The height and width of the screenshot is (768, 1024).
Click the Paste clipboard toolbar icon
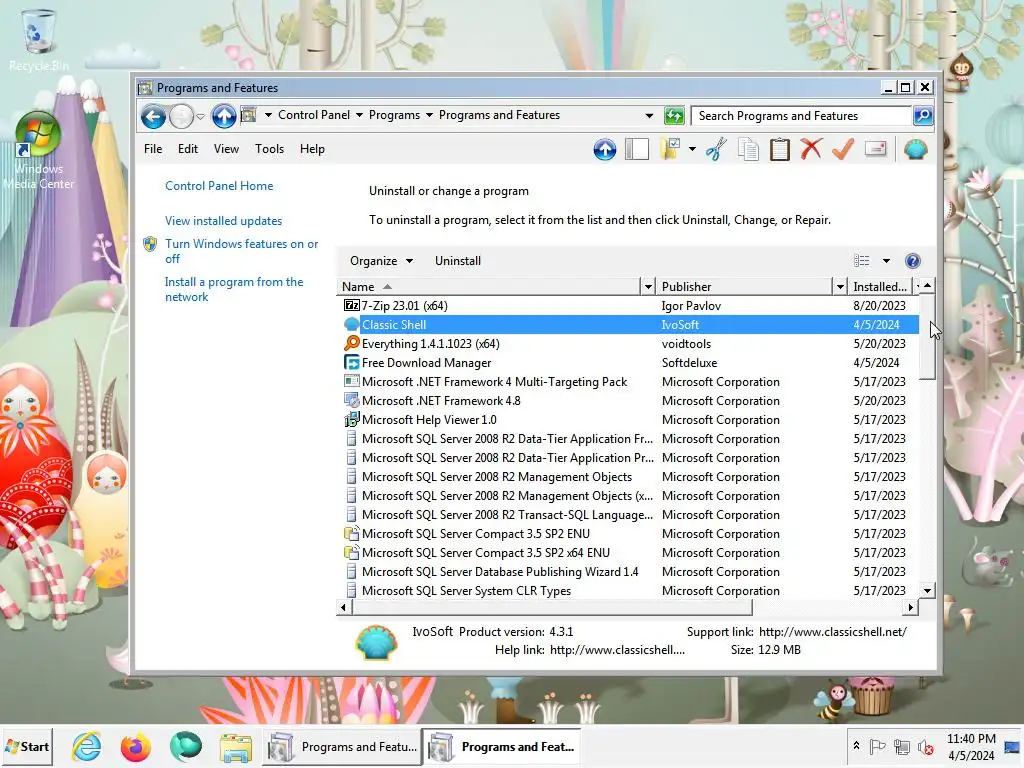[779, 150]
